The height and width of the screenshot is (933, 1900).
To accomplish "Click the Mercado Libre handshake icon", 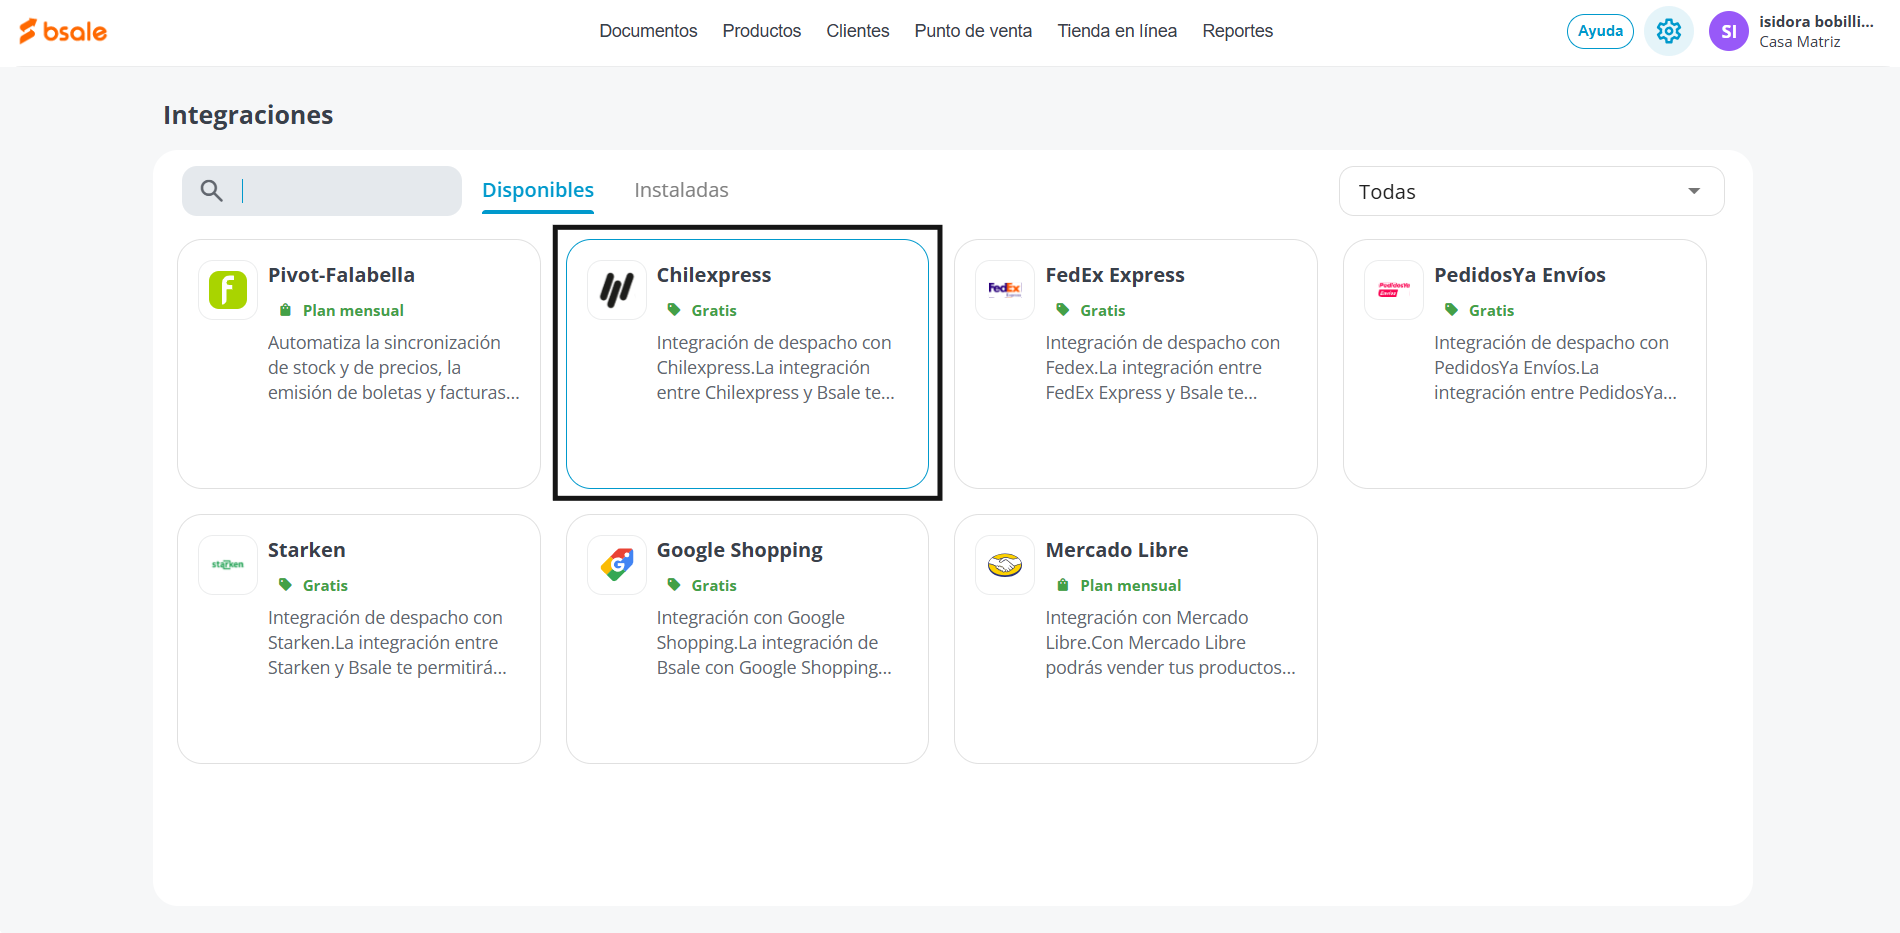I will (1005, 565).
